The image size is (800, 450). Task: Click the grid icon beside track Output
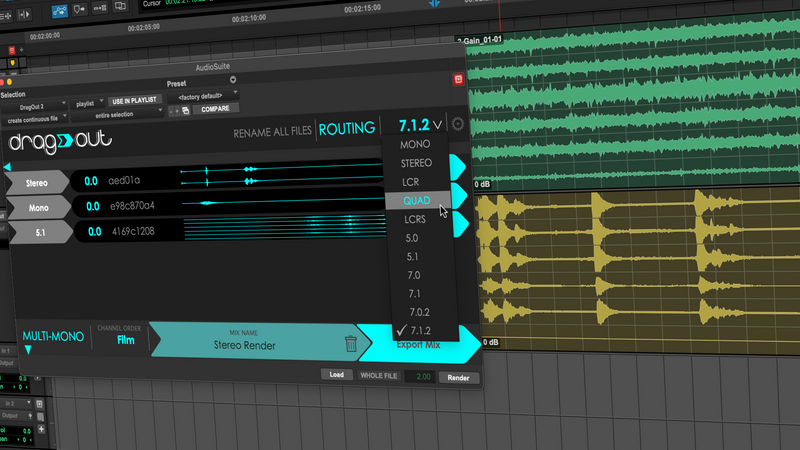coord(41,417)
